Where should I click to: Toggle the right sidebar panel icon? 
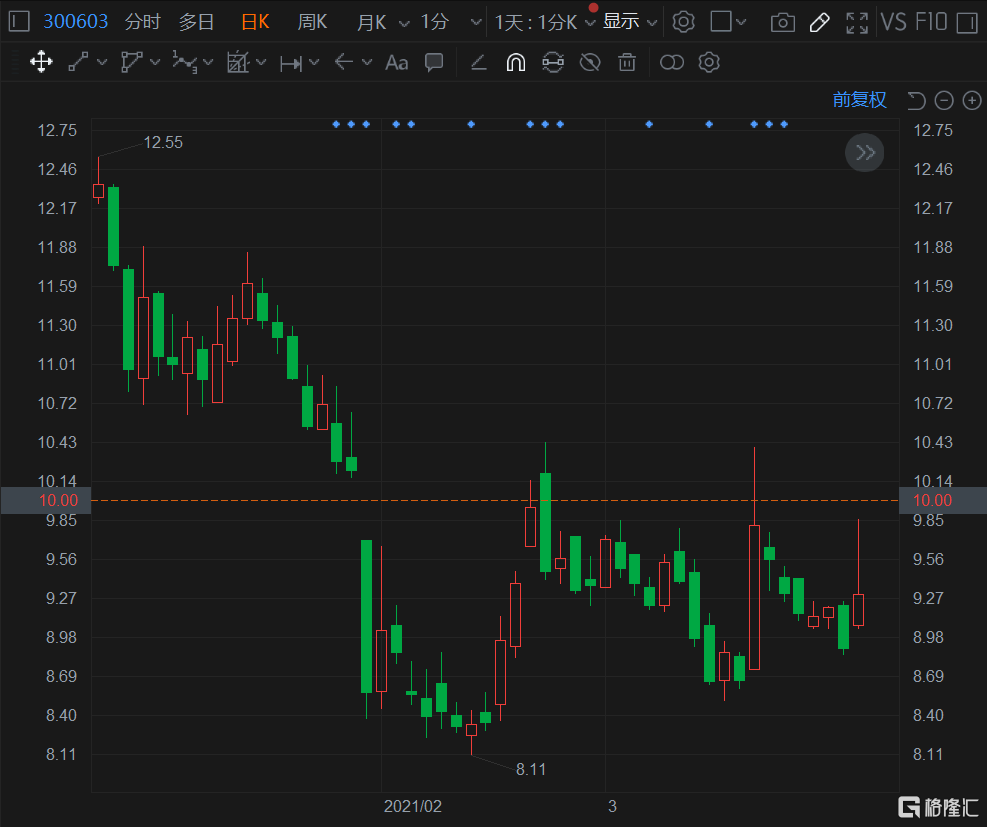click(967, 23)
